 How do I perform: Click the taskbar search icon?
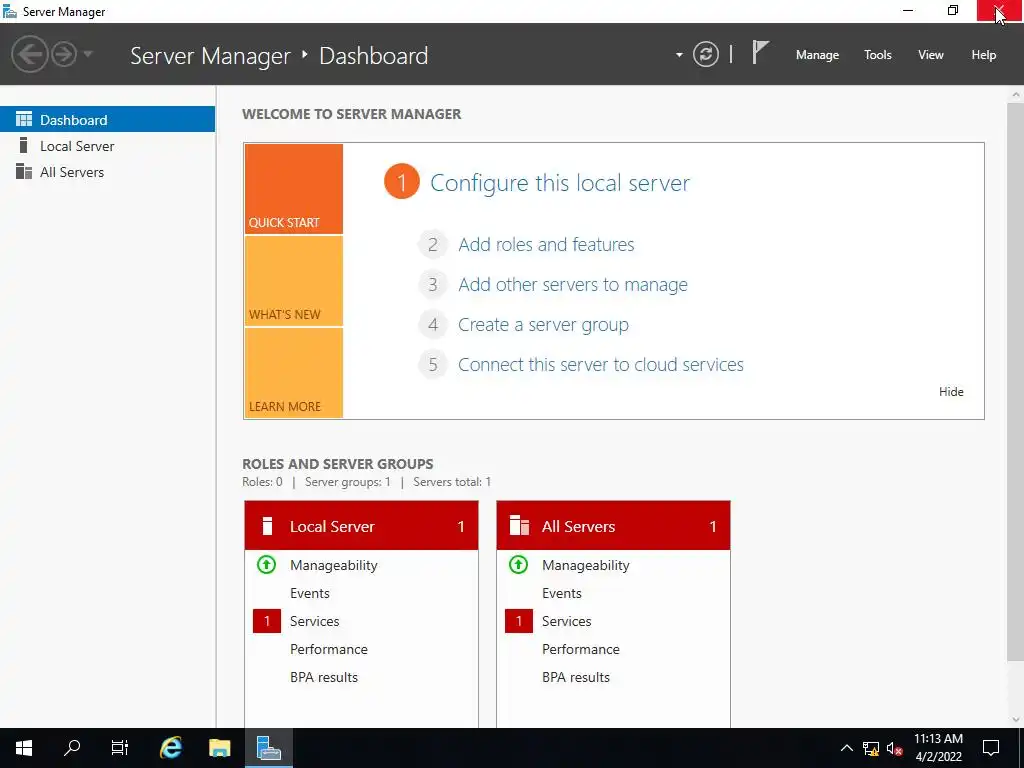[72, 748]
